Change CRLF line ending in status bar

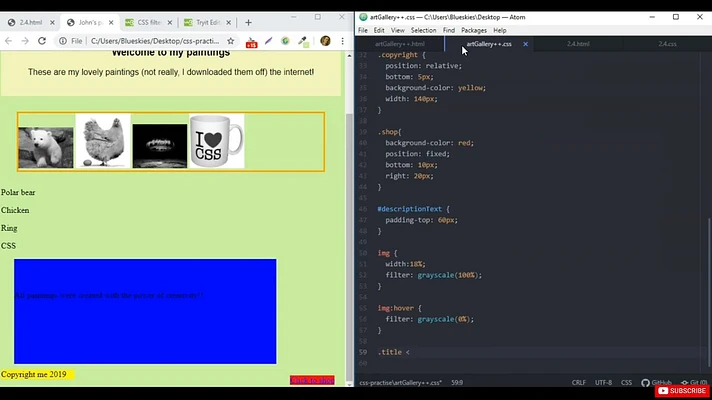point(578,383)
